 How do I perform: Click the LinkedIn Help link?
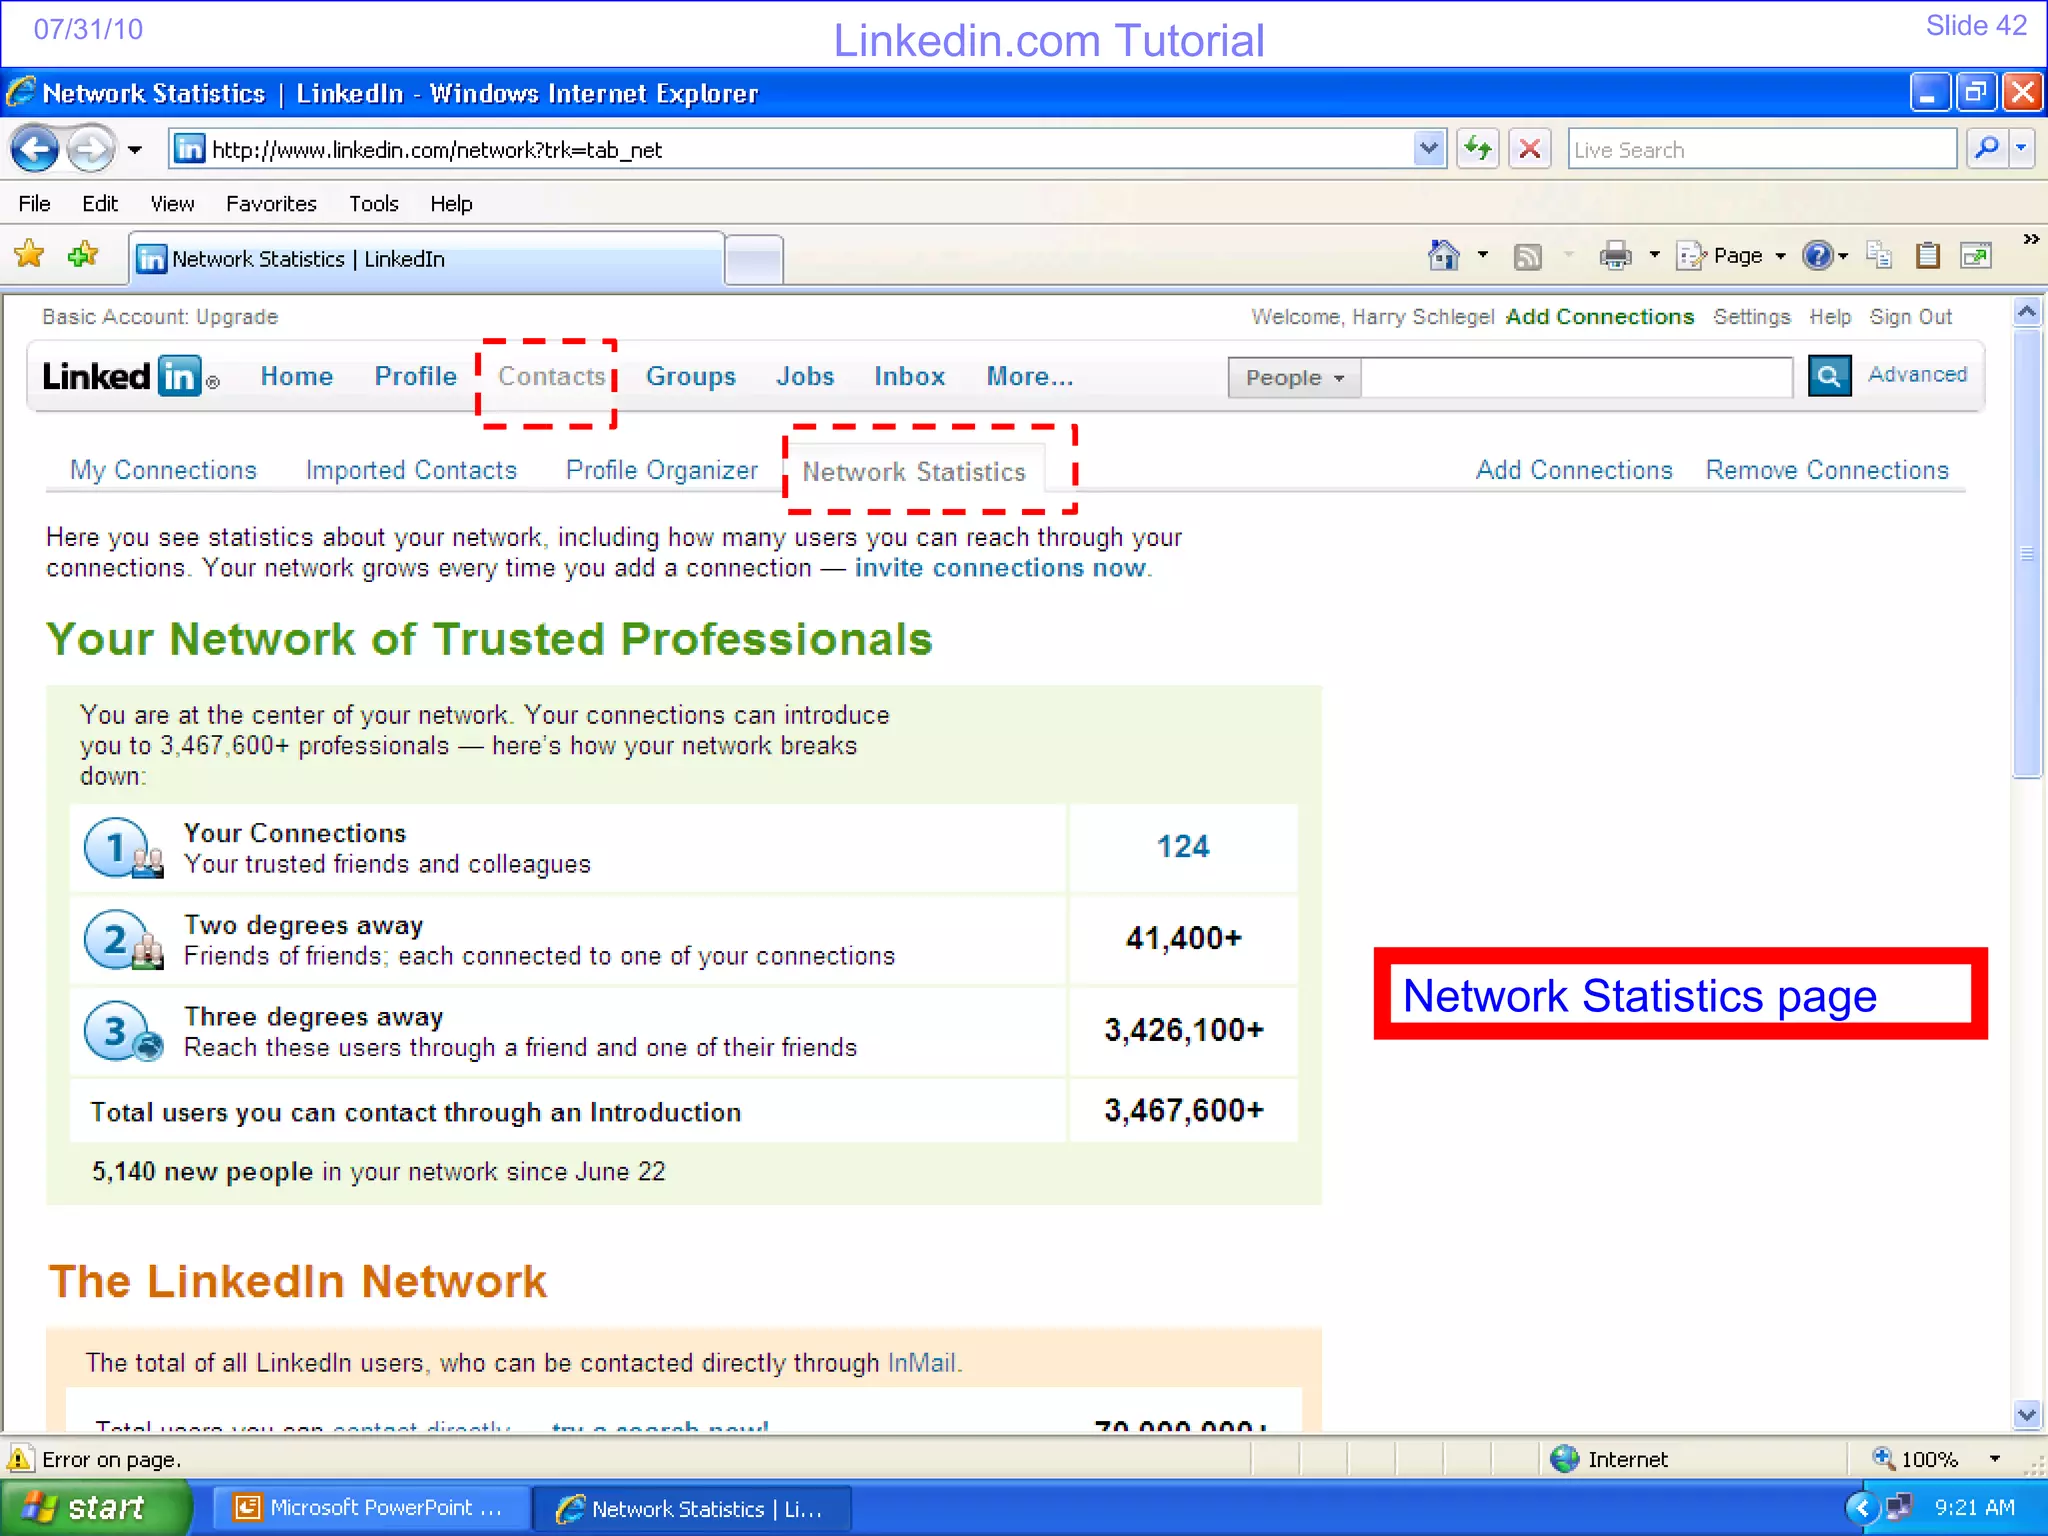[x=1830, y=317]
